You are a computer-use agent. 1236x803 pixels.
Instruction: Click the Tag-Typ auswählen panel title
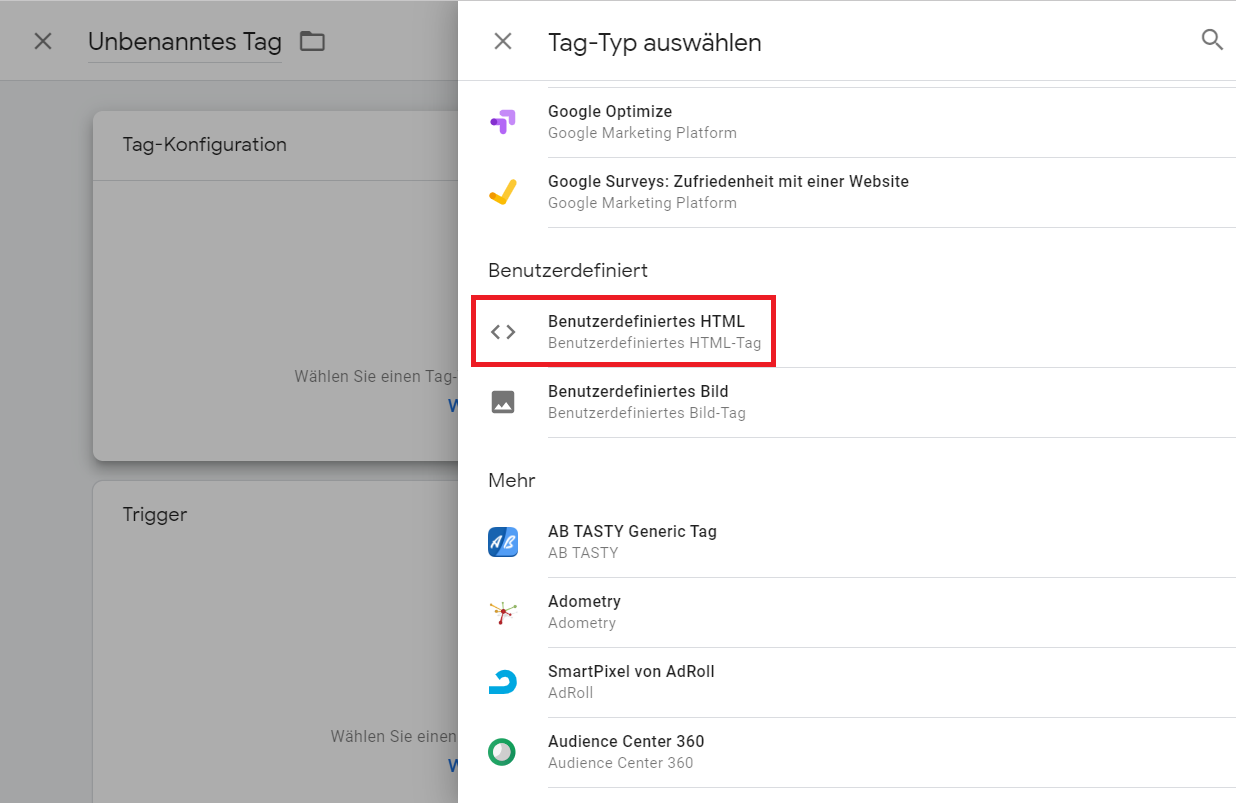coord(655,42)
